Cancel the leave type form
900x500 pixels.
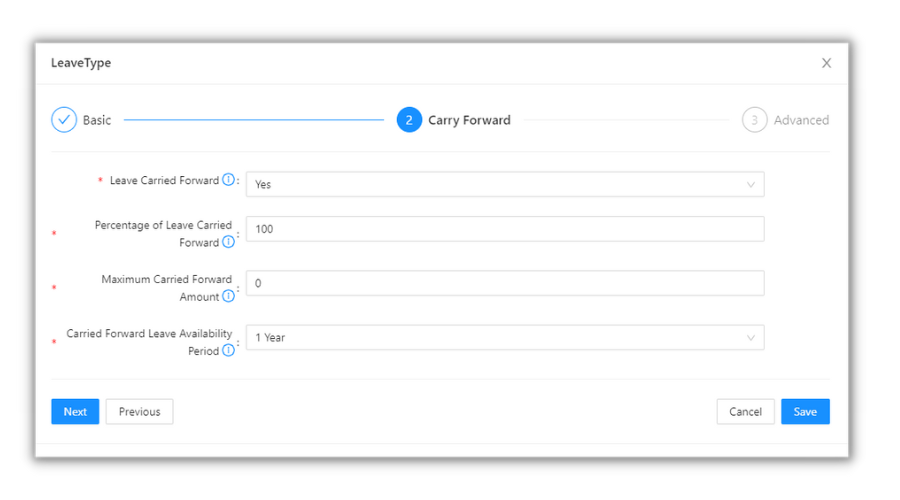coord(745,411)
